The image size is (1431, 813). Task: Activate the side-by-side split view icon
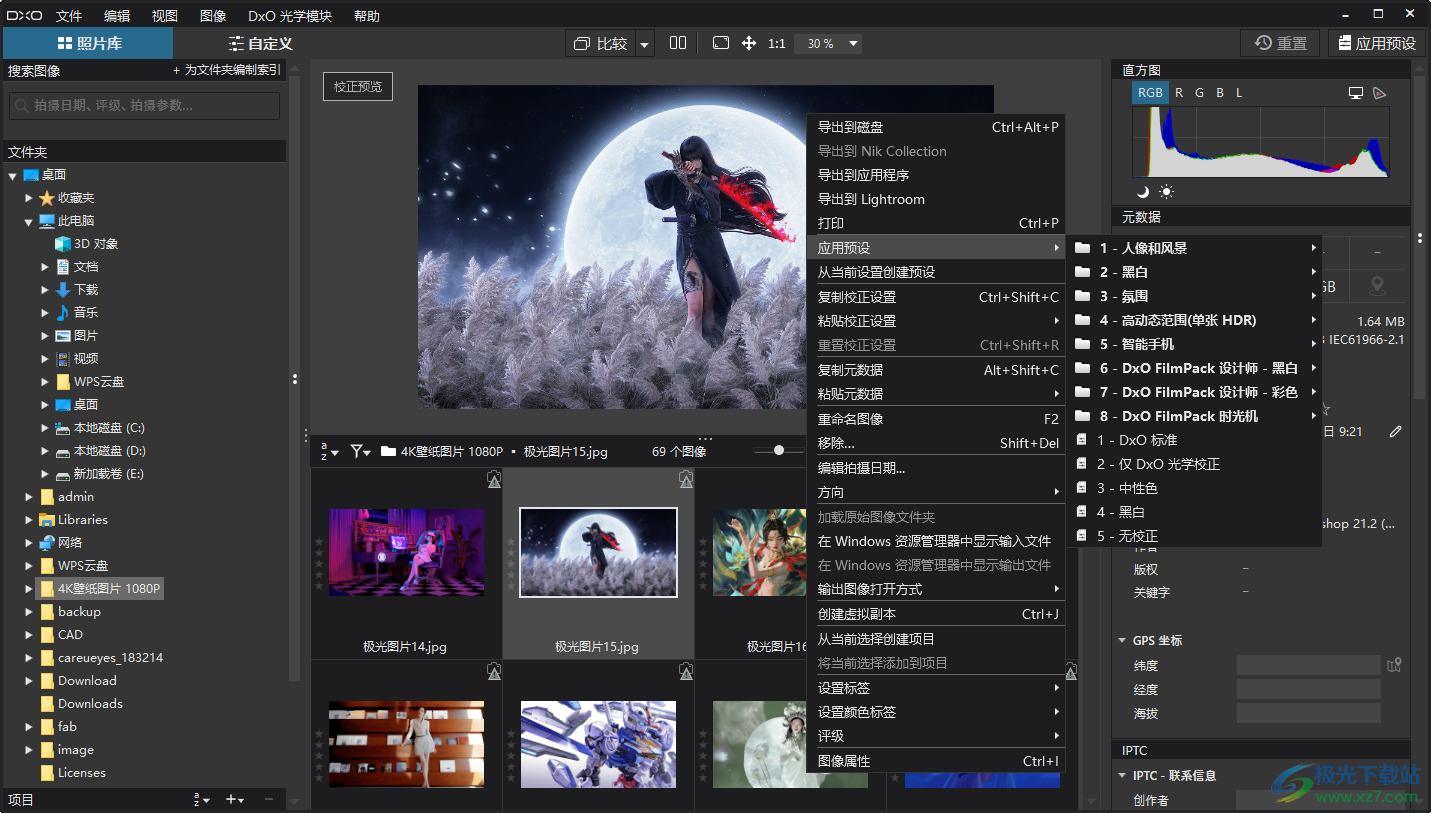pyautogui.click(x=679, y=43)
